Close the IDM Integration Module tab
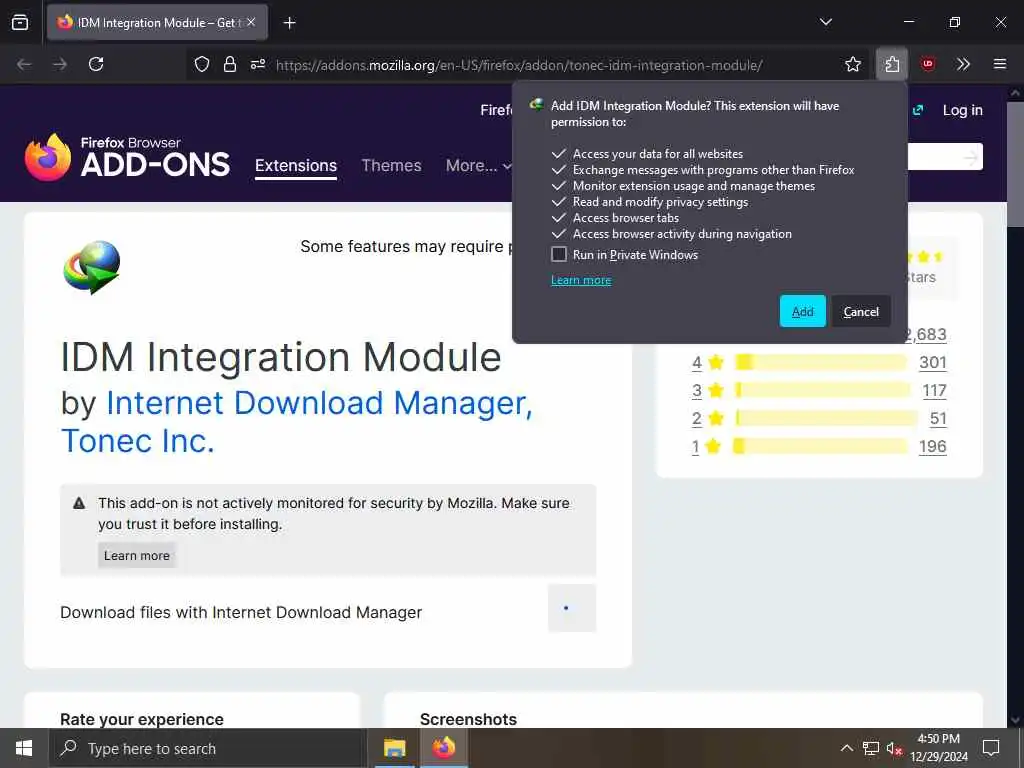Viewport: 1024px width, 768px height. click(251, 22)
